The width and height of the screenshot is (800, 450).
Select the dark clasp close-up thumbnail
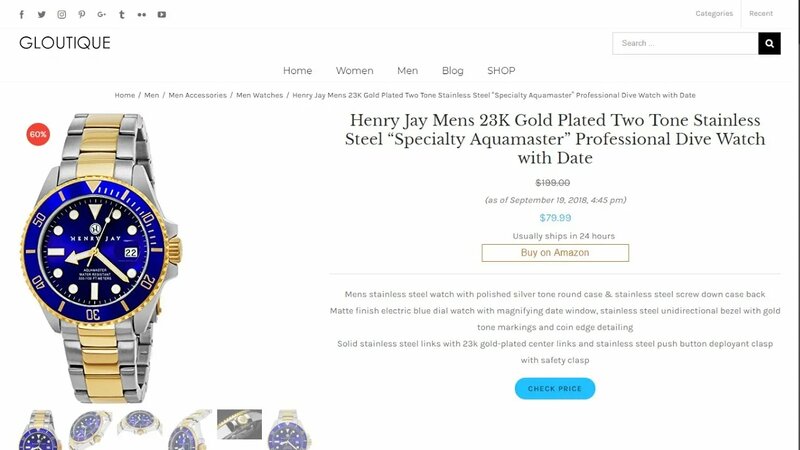[239, 424]
